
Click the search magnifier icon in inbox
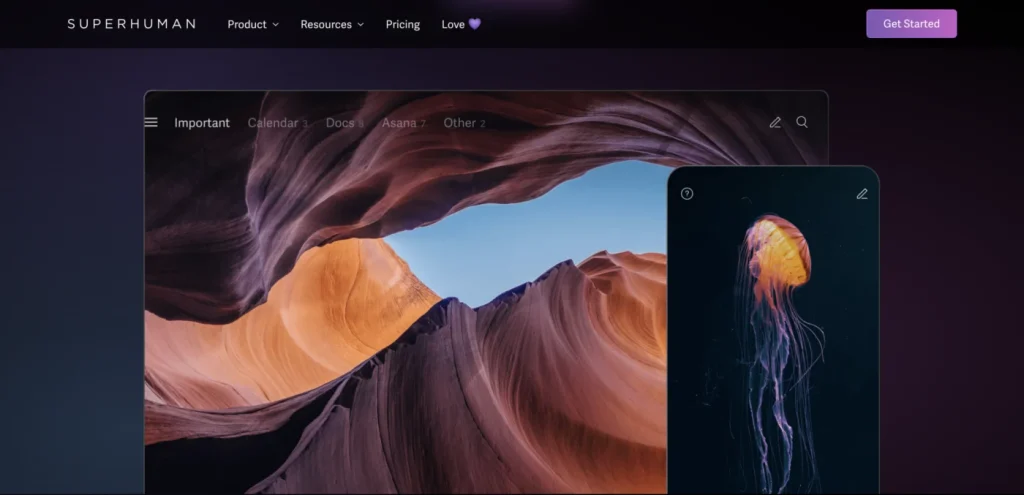click(802, 122)
